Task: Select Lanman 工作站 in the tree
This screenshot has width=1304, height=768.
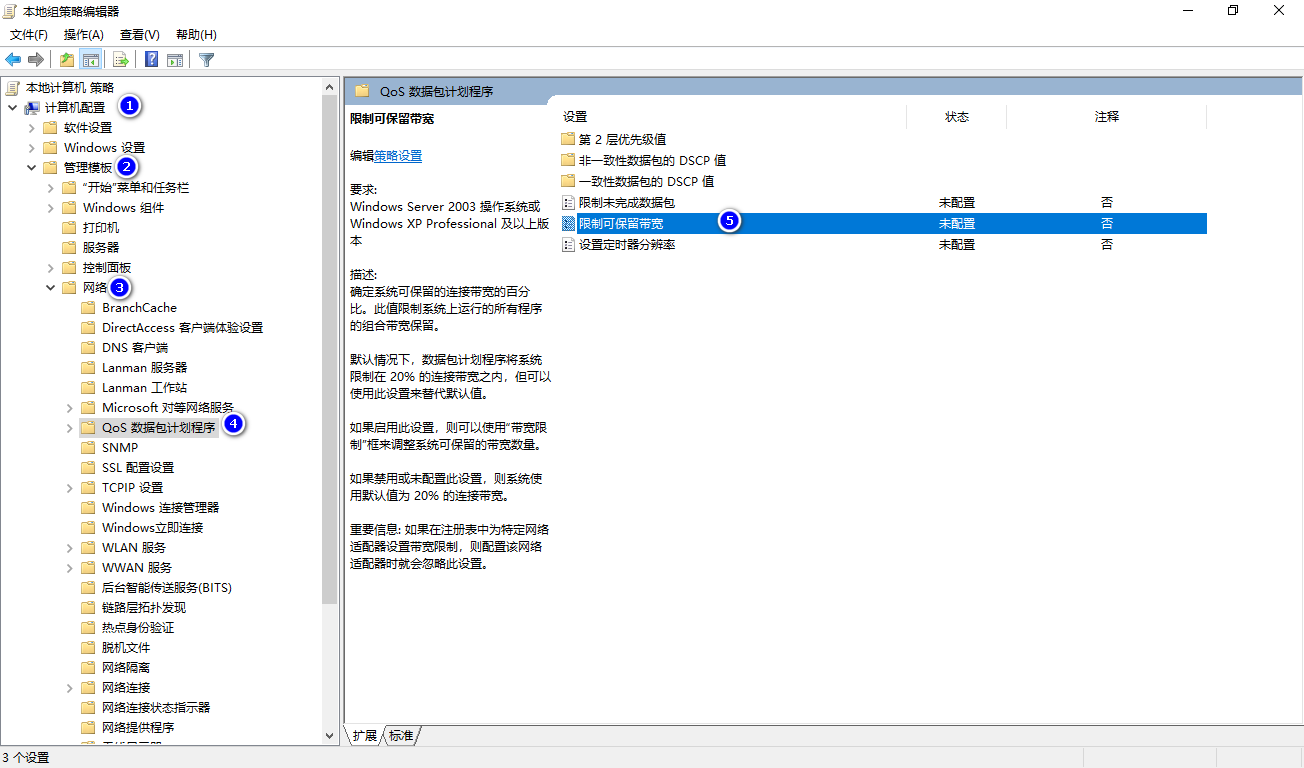Action: pos(144,387)
